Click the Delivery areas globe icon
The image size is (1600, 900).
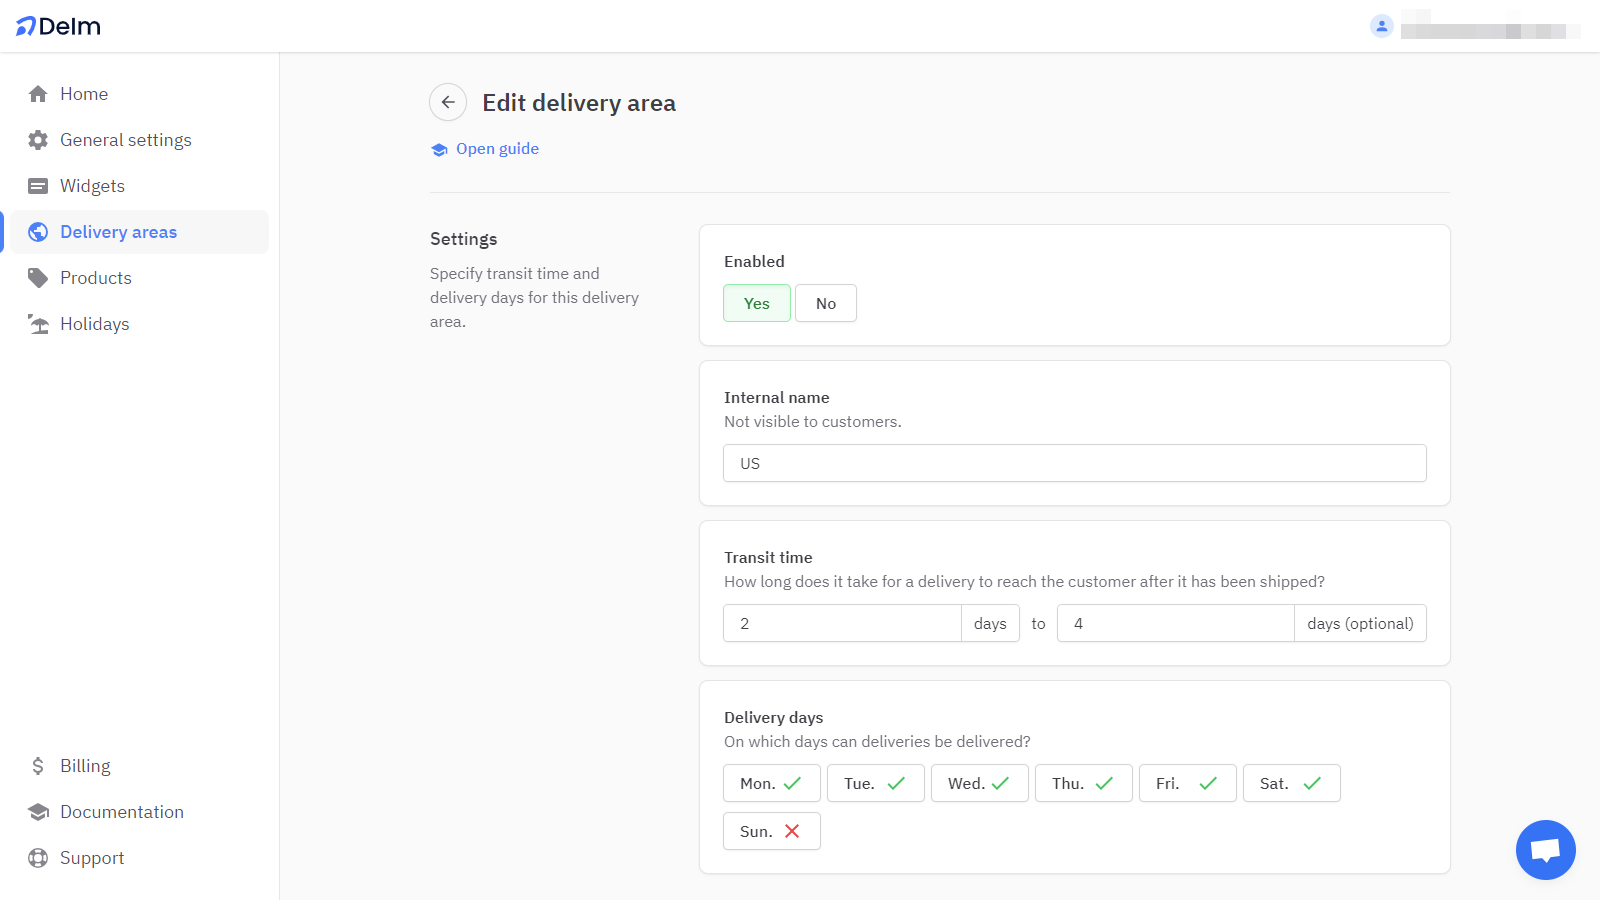(x=37, y=231)
